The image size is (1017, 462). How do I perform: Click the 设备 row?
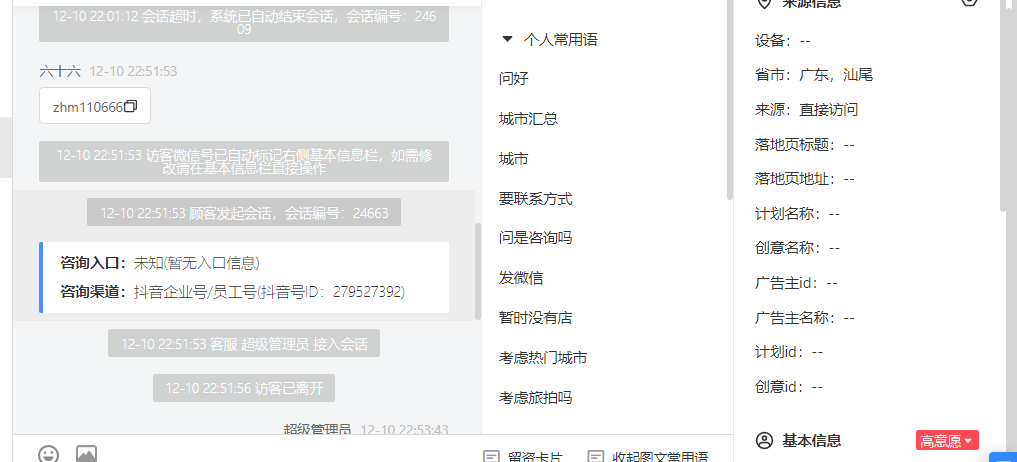point(783,41)
